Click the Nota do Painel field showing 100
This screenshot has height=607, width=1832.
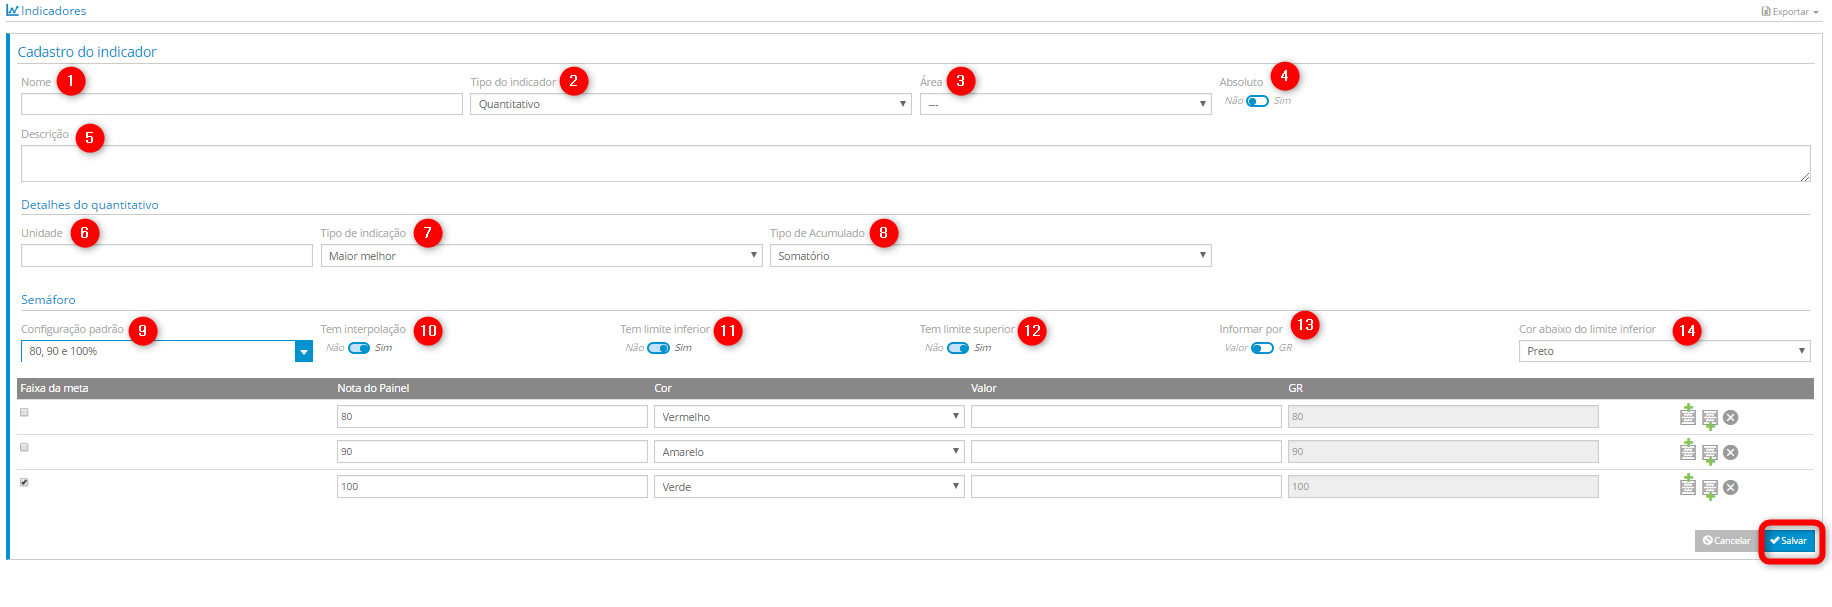click(x=492, y=487)
